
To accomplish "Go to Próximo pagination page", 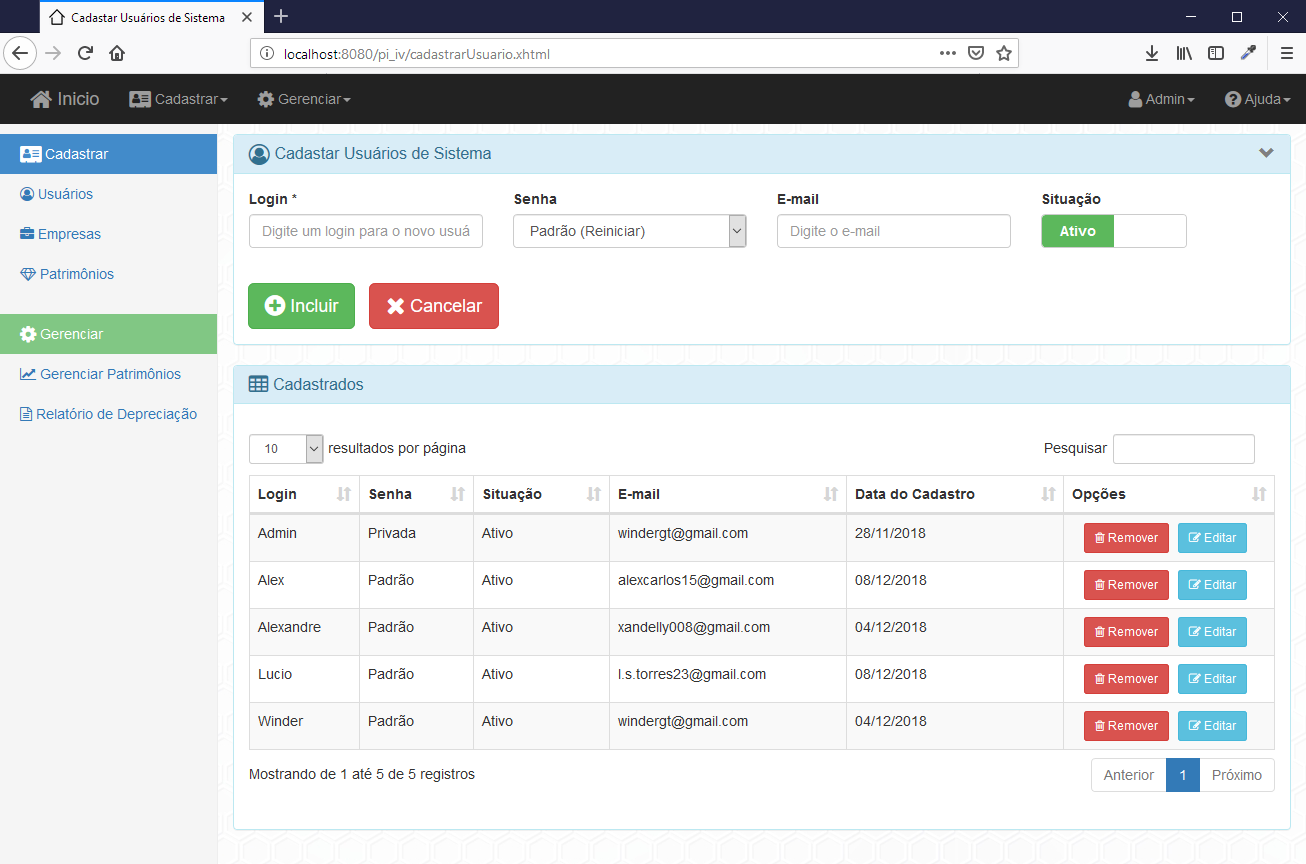I will [1237, 775].
